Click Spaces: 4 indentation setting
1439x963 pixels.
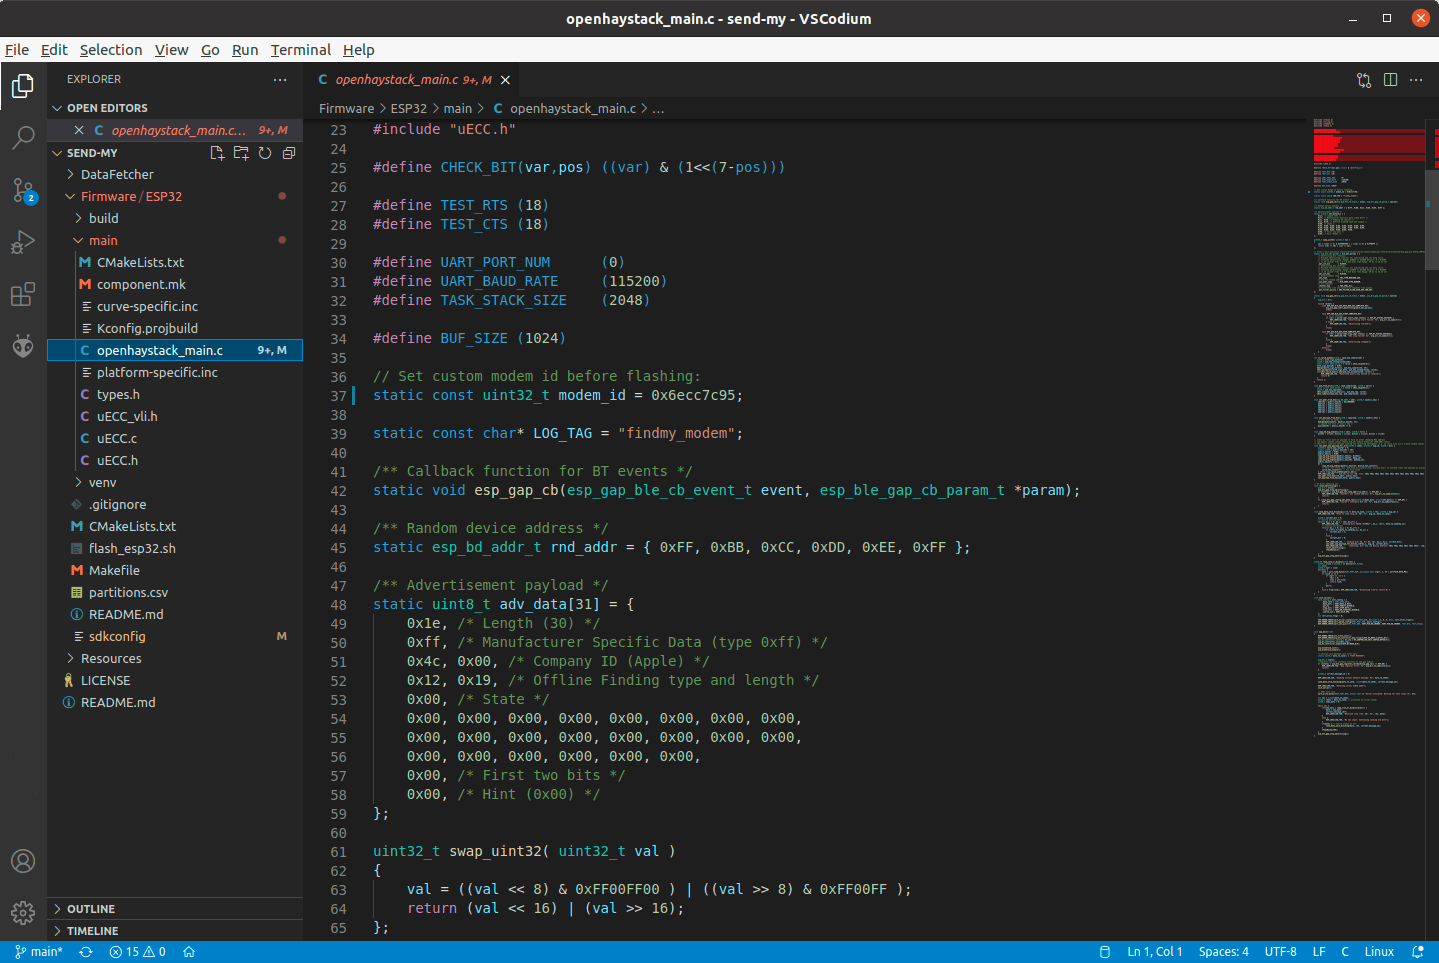pos(1223,952)
